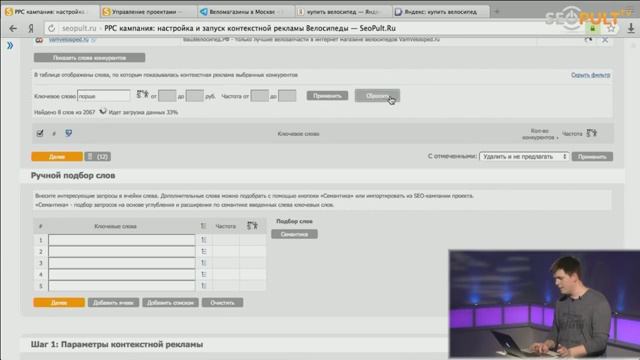Click keyword input in row 2
Image resolution: width=640 pixels, height=360 pixels.
(122, 251)
